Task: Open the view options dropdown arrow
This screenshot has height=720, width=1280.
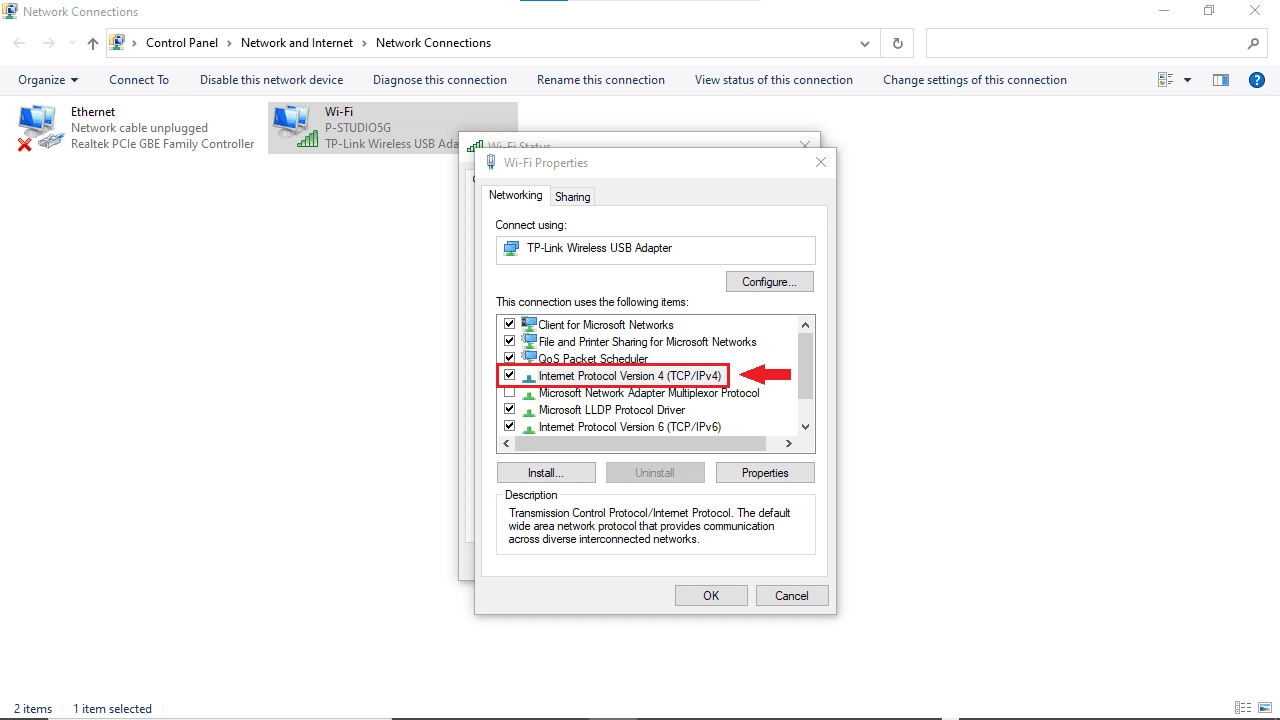Action: point(1187,80)
